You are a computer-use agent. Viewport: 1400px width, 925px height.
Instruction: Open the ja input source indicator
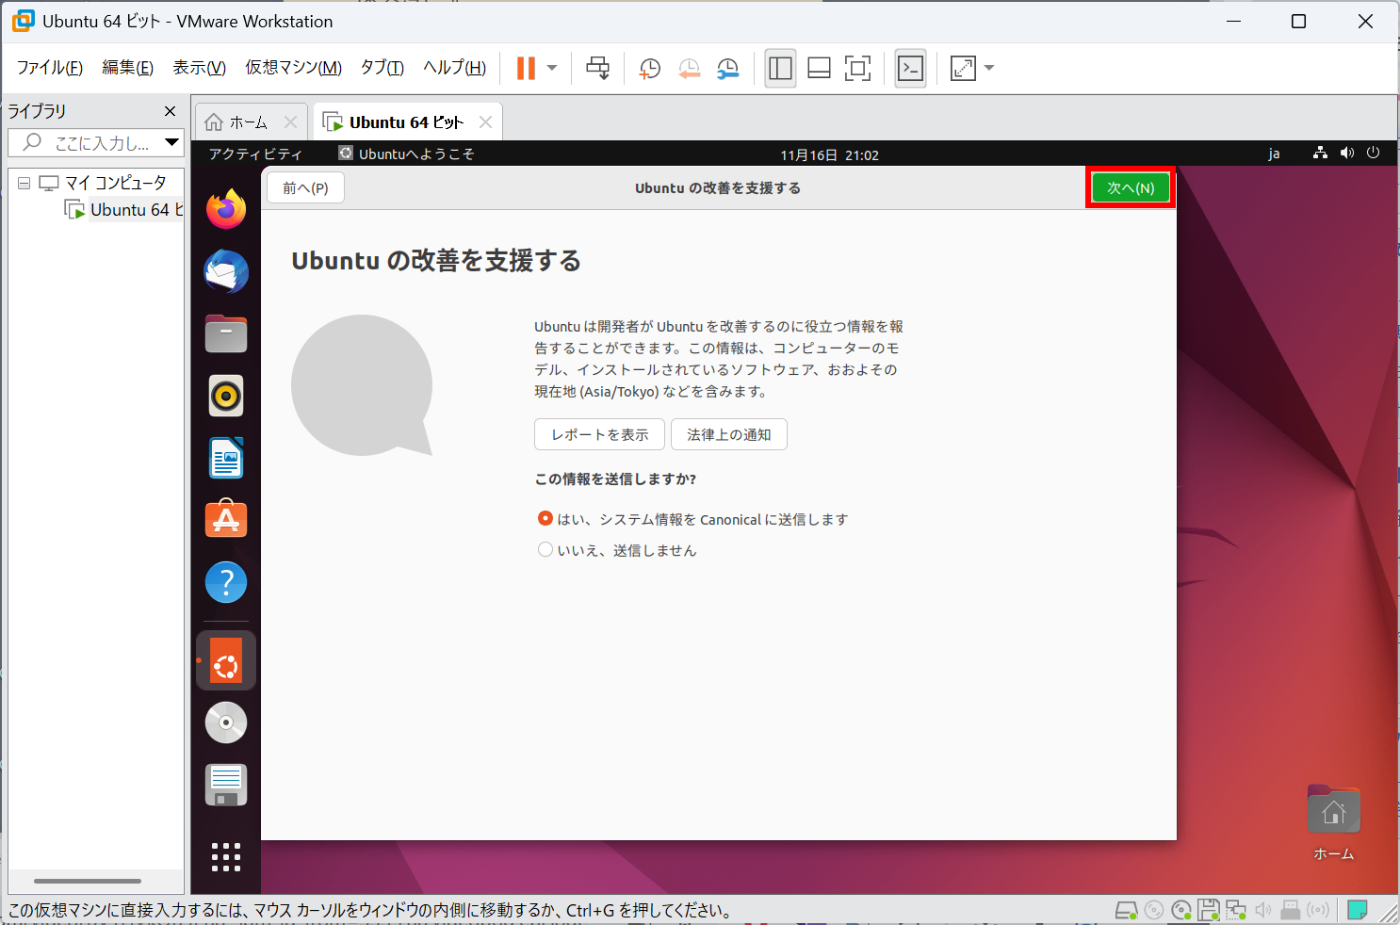(x=1274, y=154)
